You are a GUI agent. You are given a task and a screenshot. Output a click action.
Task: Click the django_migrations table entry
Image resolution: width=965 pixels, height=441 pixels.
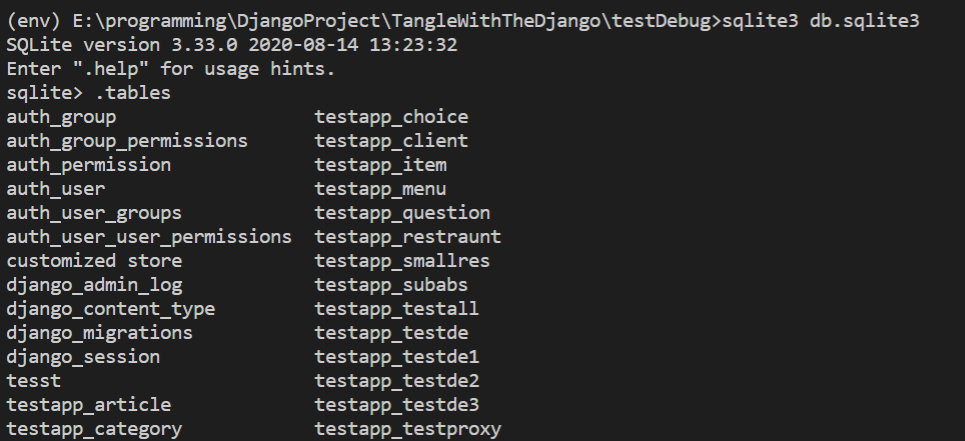[x=100, y=333]
